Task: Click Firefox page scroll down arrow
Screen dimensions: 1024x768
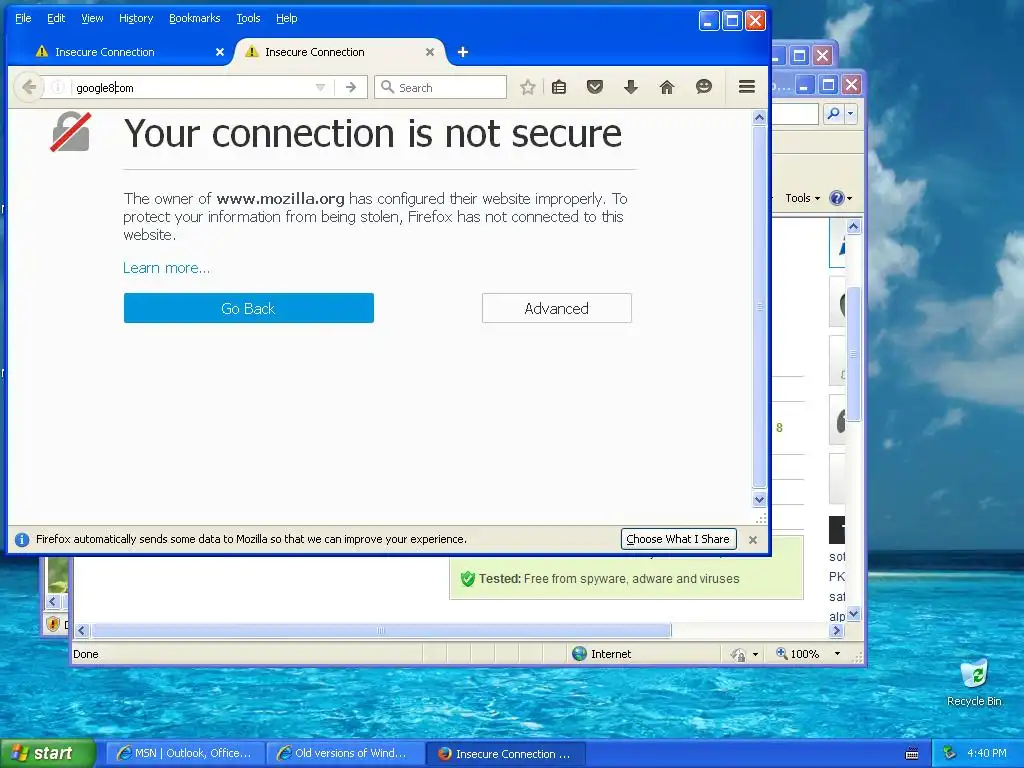Action: click(x=759, y=500)
